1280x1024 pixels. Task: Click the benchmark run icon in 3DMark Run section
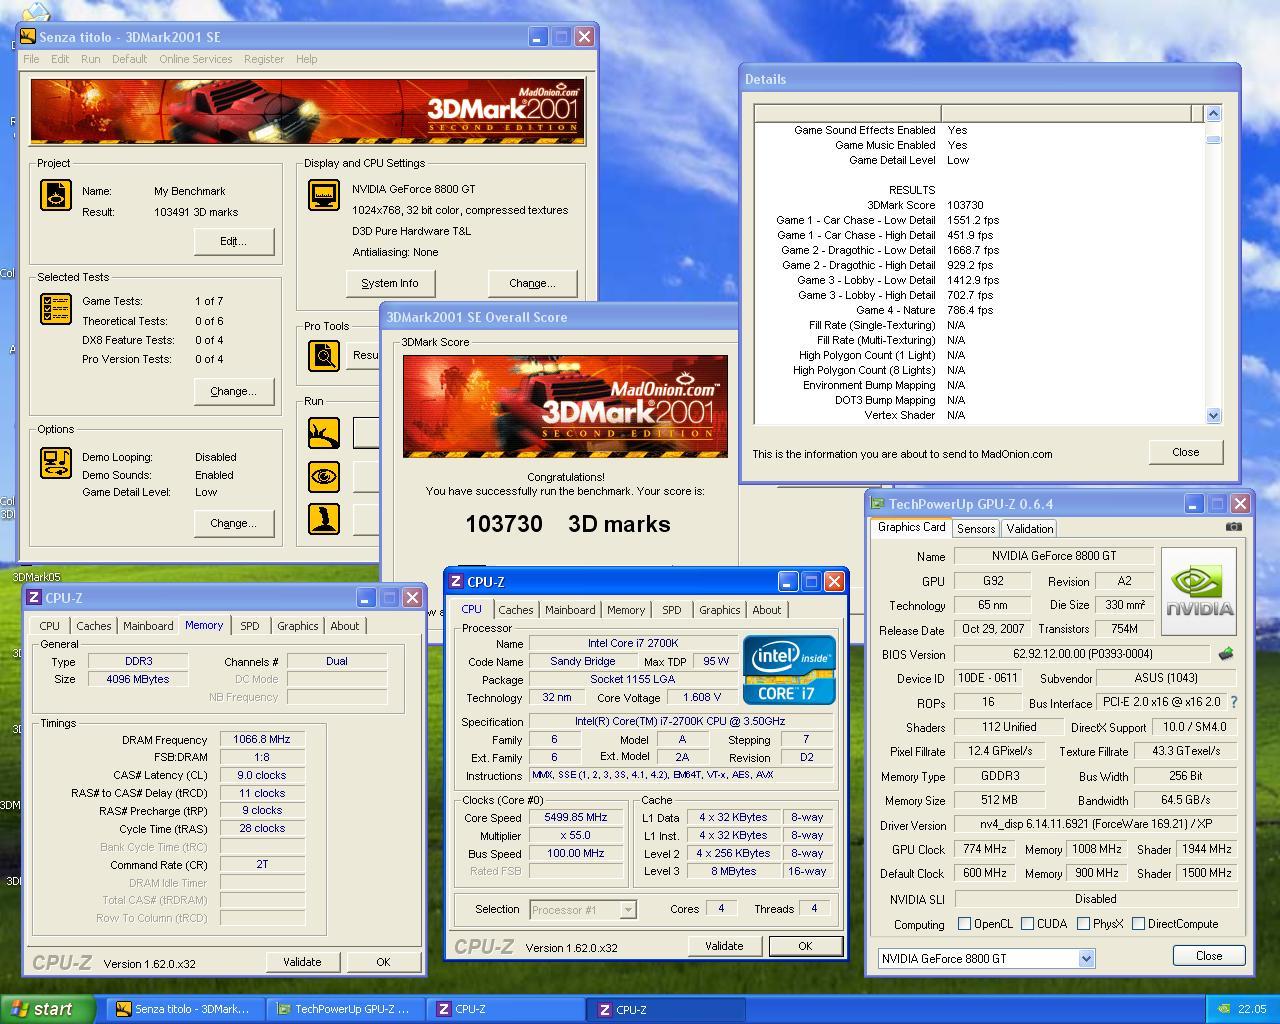[324, 433]
